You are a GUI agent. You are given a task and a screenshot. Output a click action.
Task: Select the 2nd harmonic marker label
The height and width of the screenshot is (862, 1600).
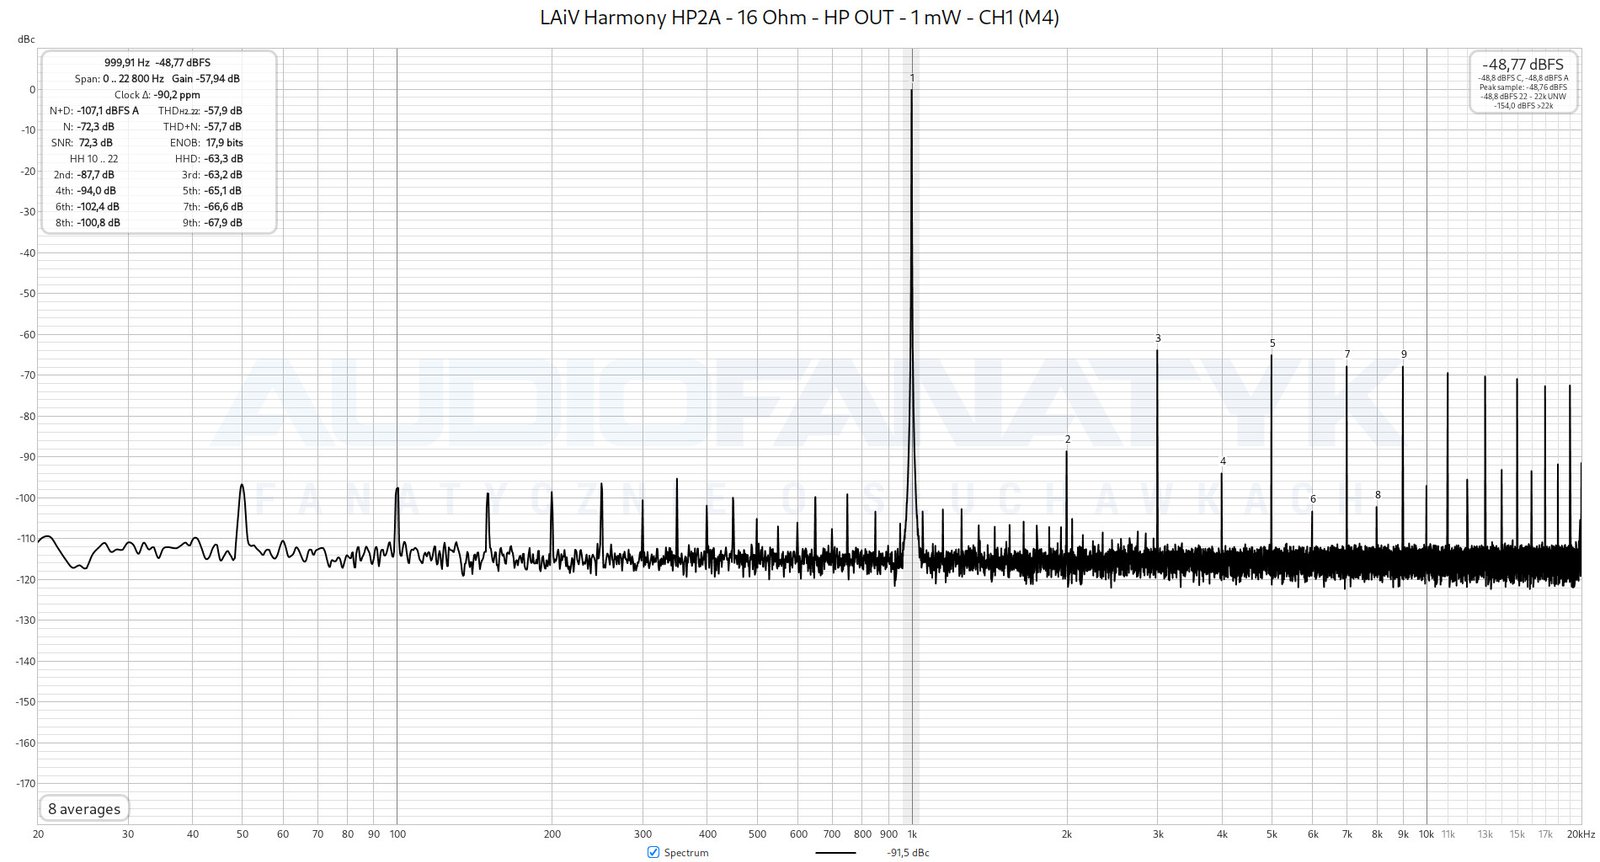click(1067, 440)
